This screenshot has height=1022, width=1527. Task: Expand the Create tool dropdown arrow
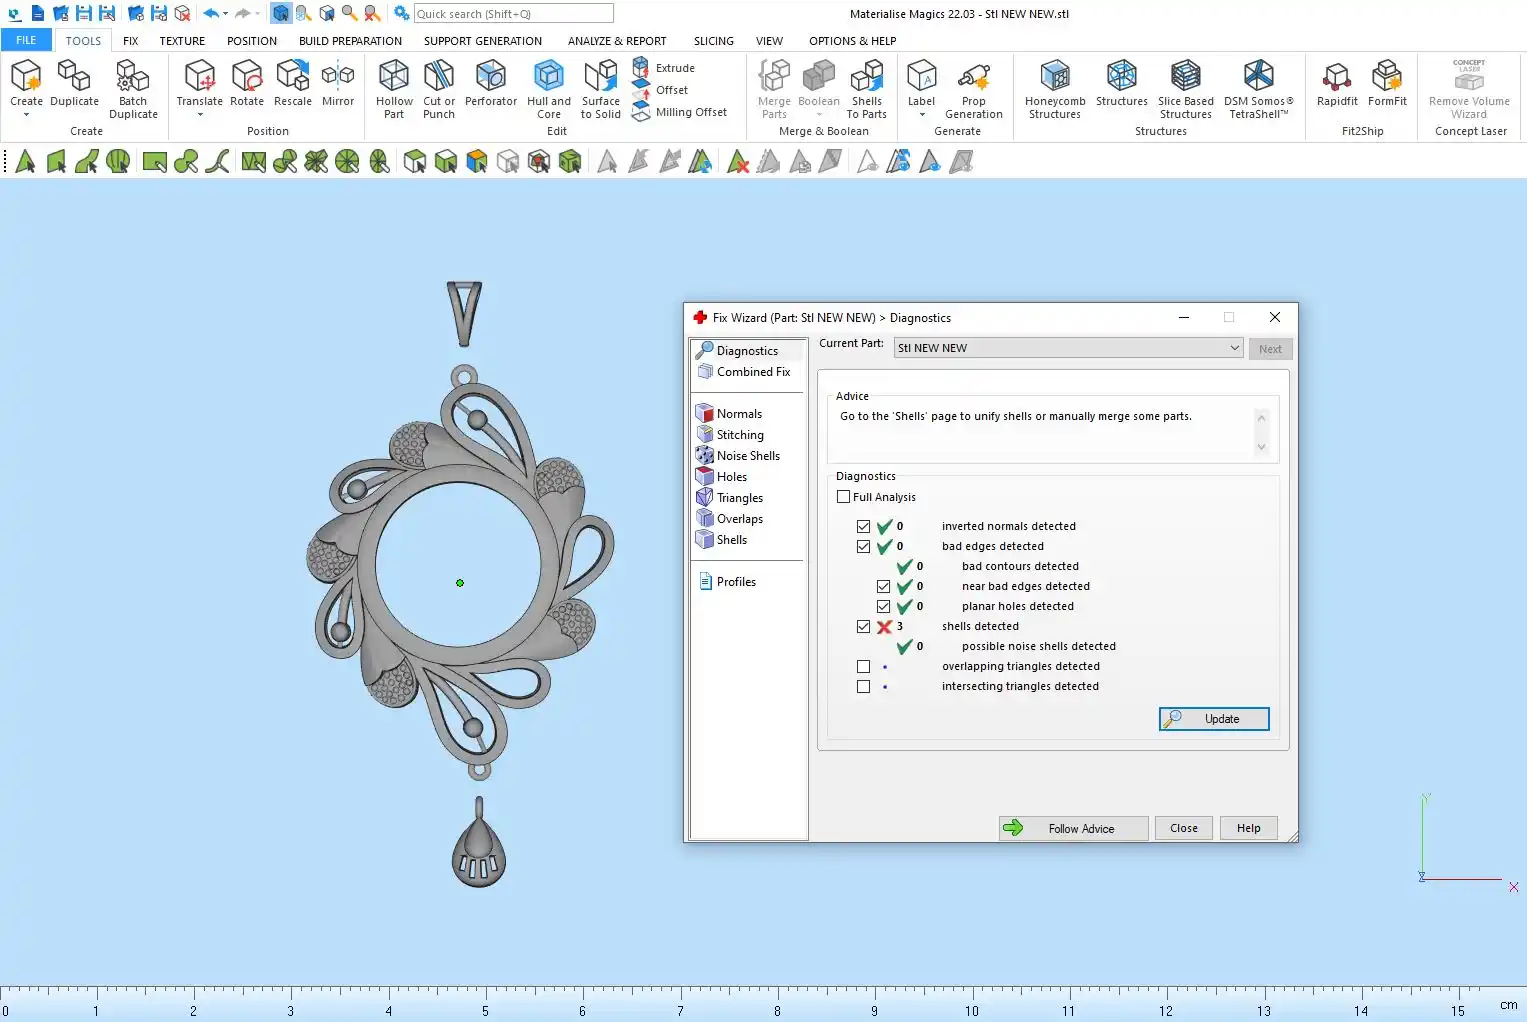coord(26,115)
